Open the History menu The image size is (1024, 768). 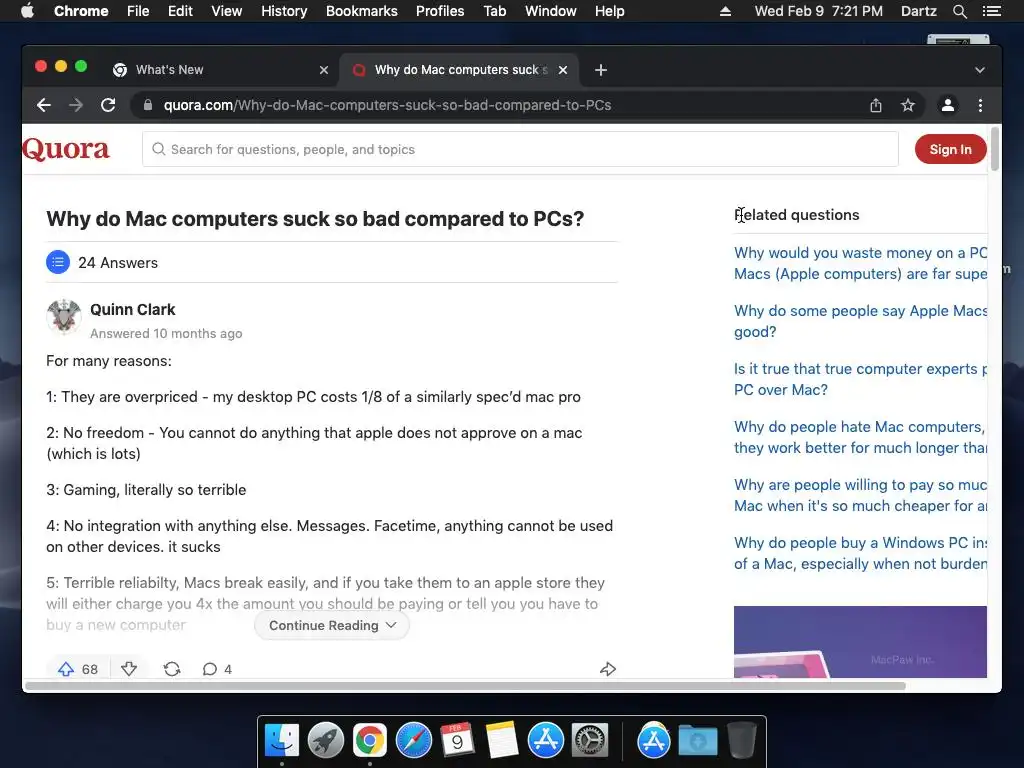pyautogui.click(x=284, y=11)
